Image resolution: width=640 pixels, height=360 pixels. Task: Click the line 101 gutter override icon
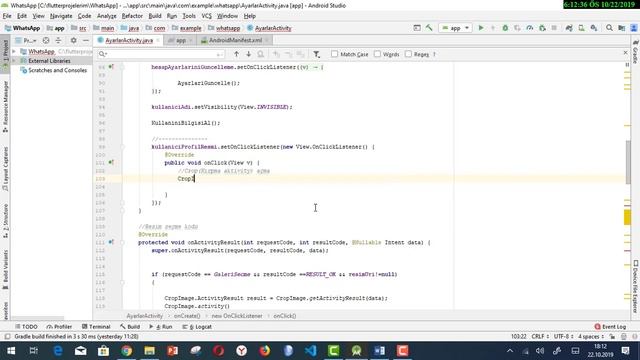point(111,162)
